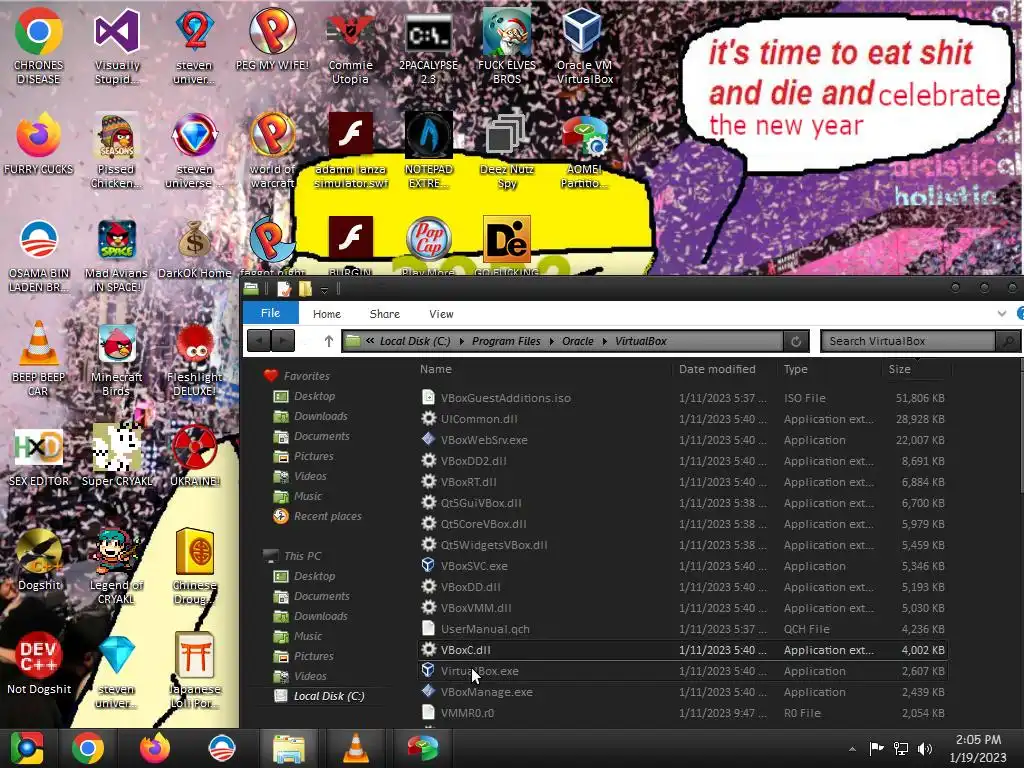Open address bar overflow double chevron

pos(370,341)
